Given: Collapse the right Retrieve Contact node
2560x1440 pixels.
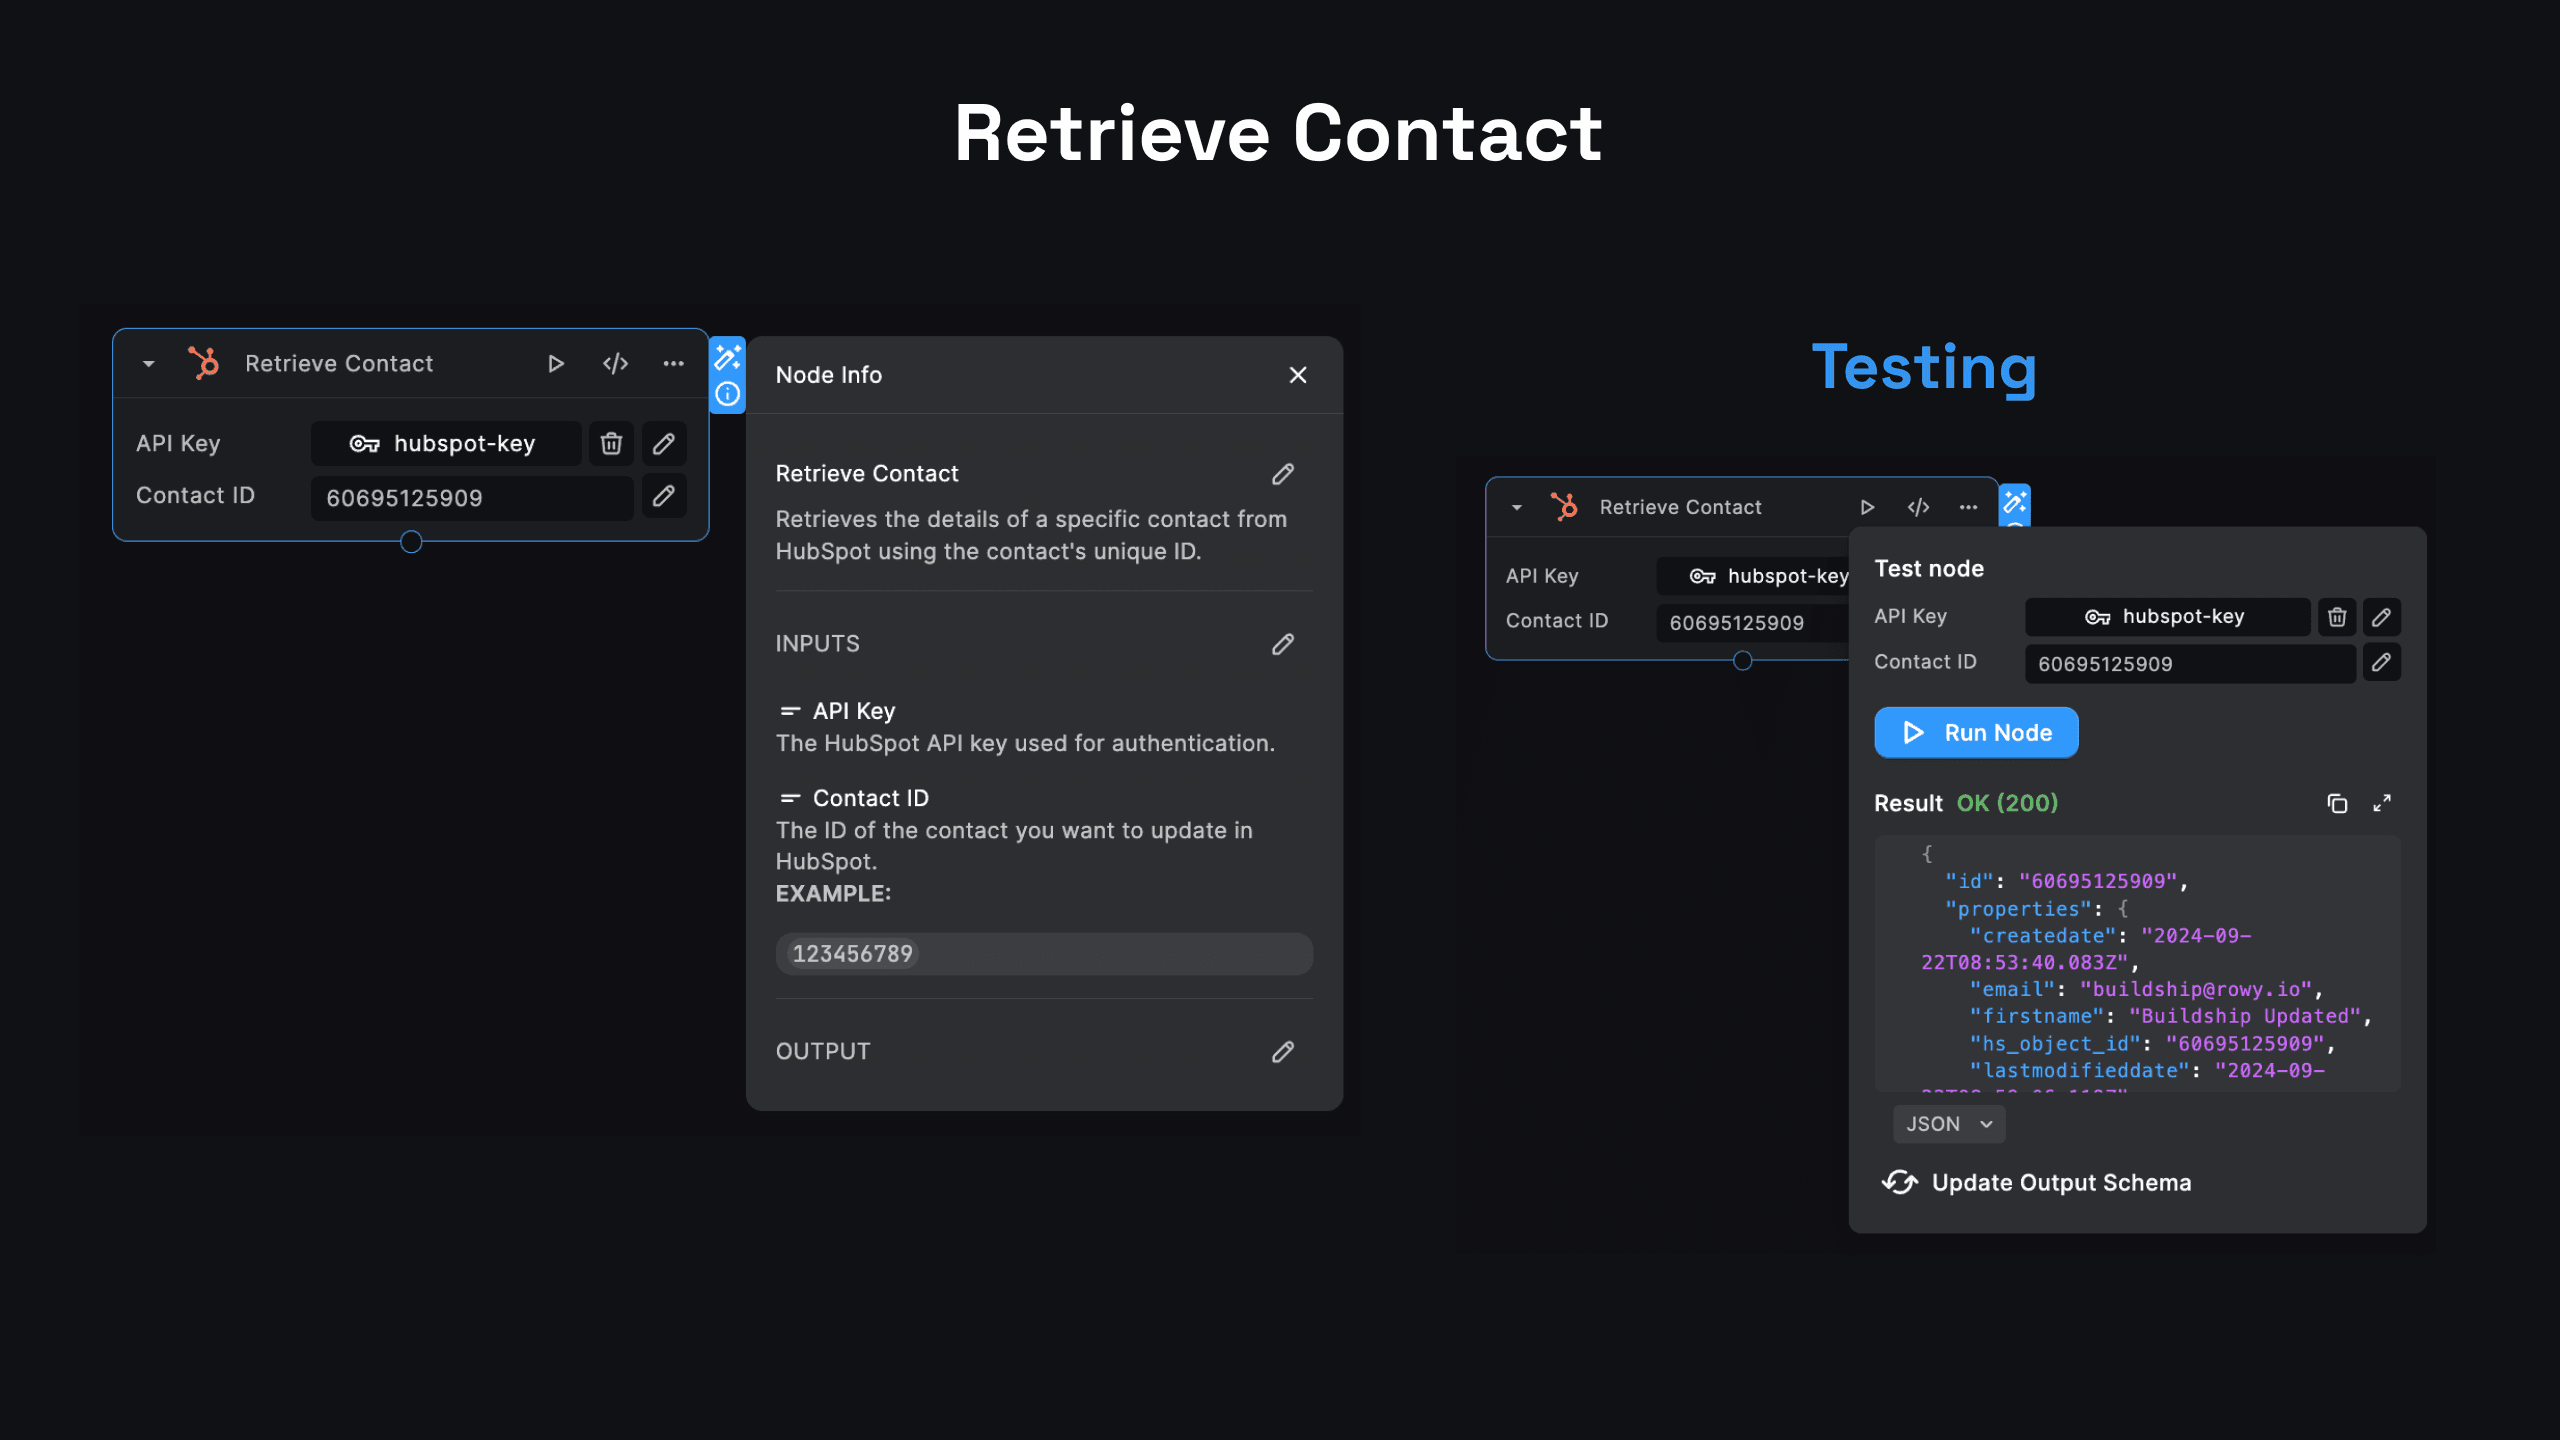Looking at the screenshot, I should tap(1517, 508).
